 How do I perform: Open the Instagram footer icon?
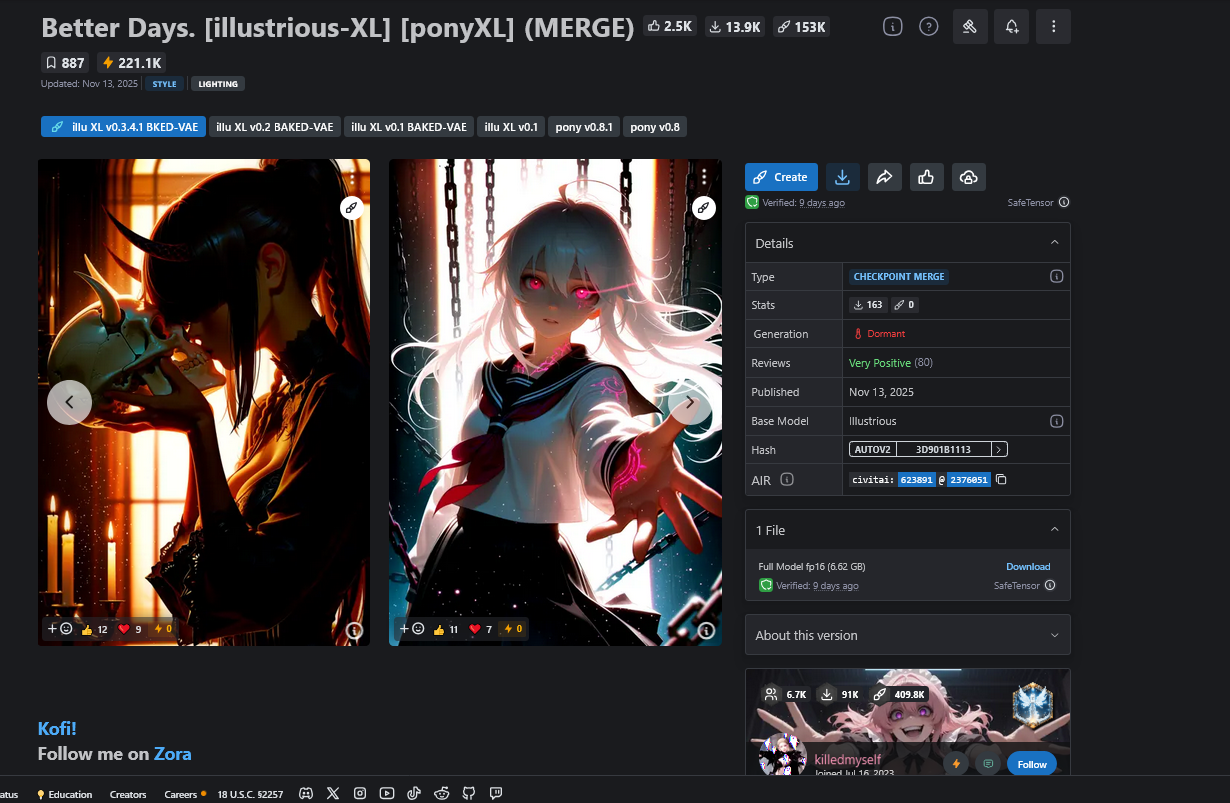(360, 794)
